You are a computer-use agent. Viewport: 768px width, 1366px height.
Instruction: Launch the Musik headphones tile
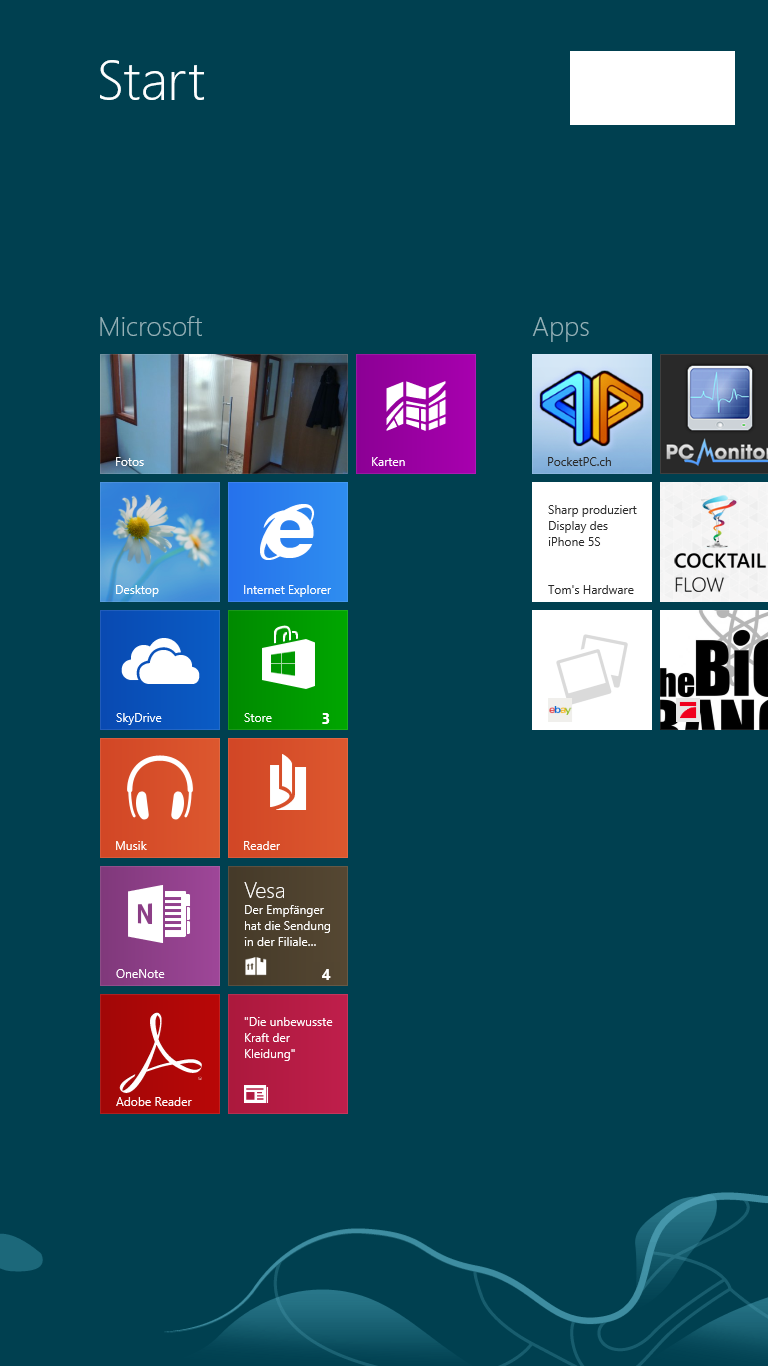tap(160, 798)
